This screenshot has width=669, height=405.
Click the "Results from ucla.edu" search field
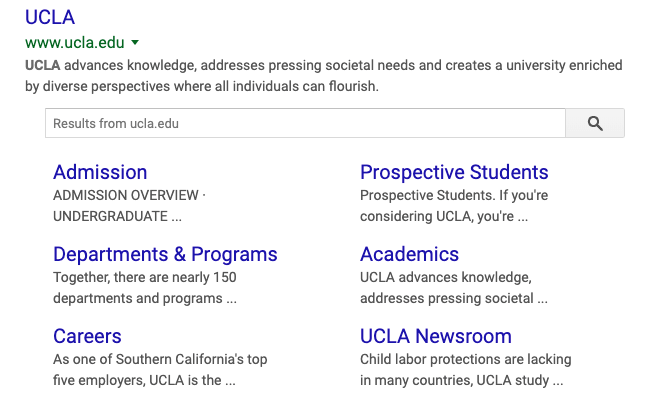[x=305, y=123]
